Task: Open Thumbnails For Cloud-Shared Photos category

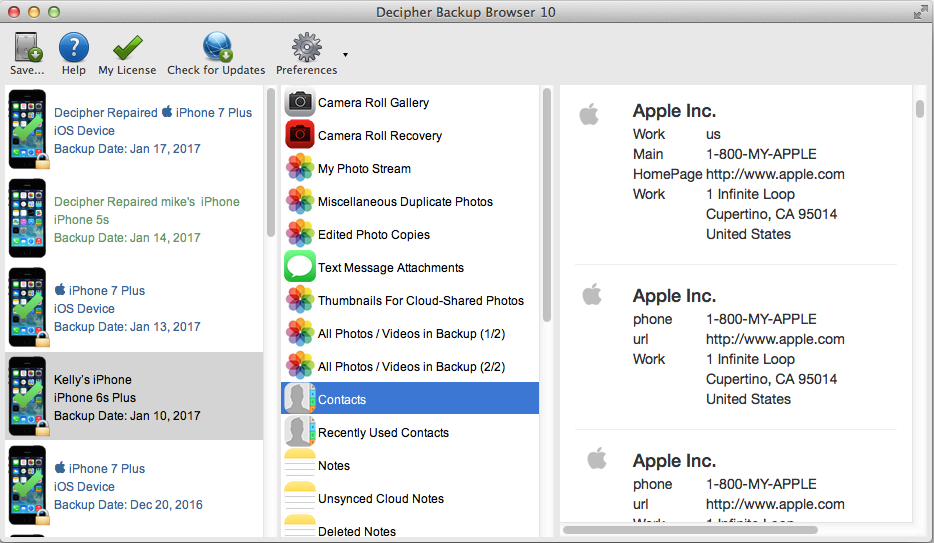Action: click(421, 301)
